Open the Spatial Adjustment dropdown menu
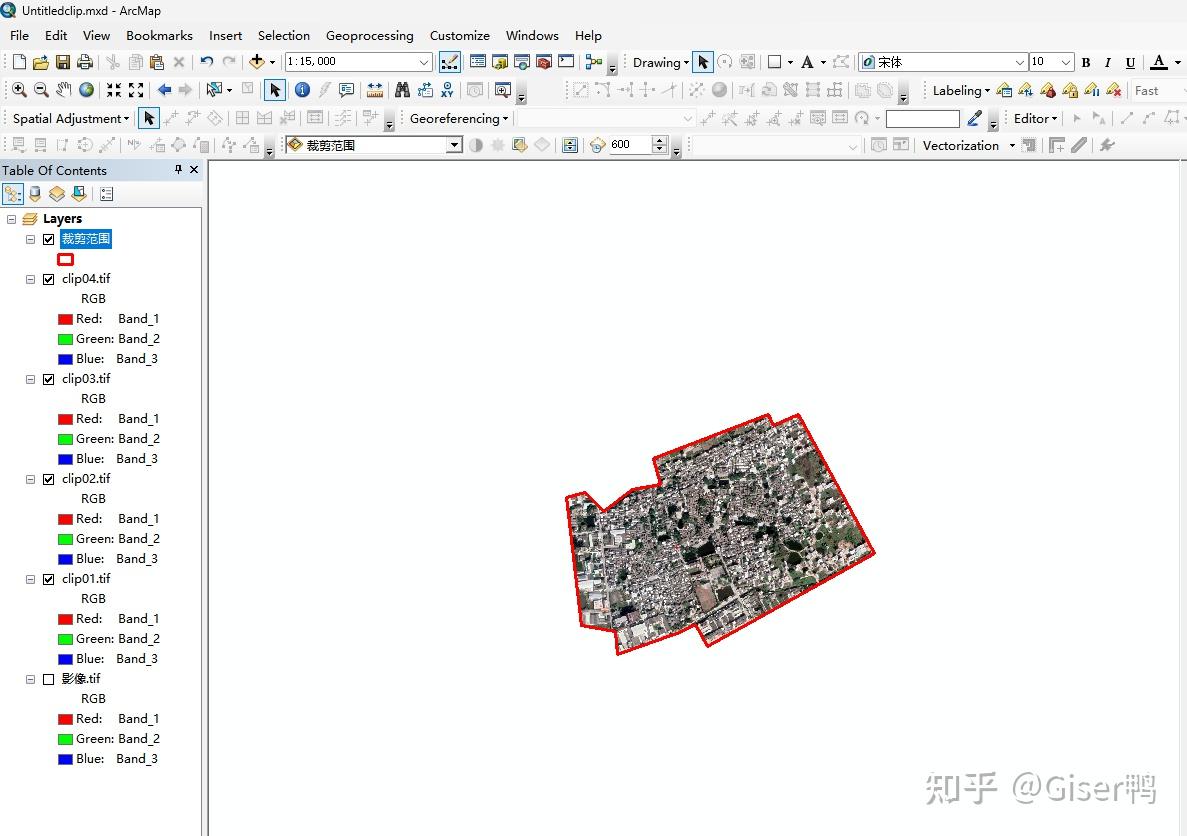Viewport: 1187px width, 836px height. [x=67, y=118]
